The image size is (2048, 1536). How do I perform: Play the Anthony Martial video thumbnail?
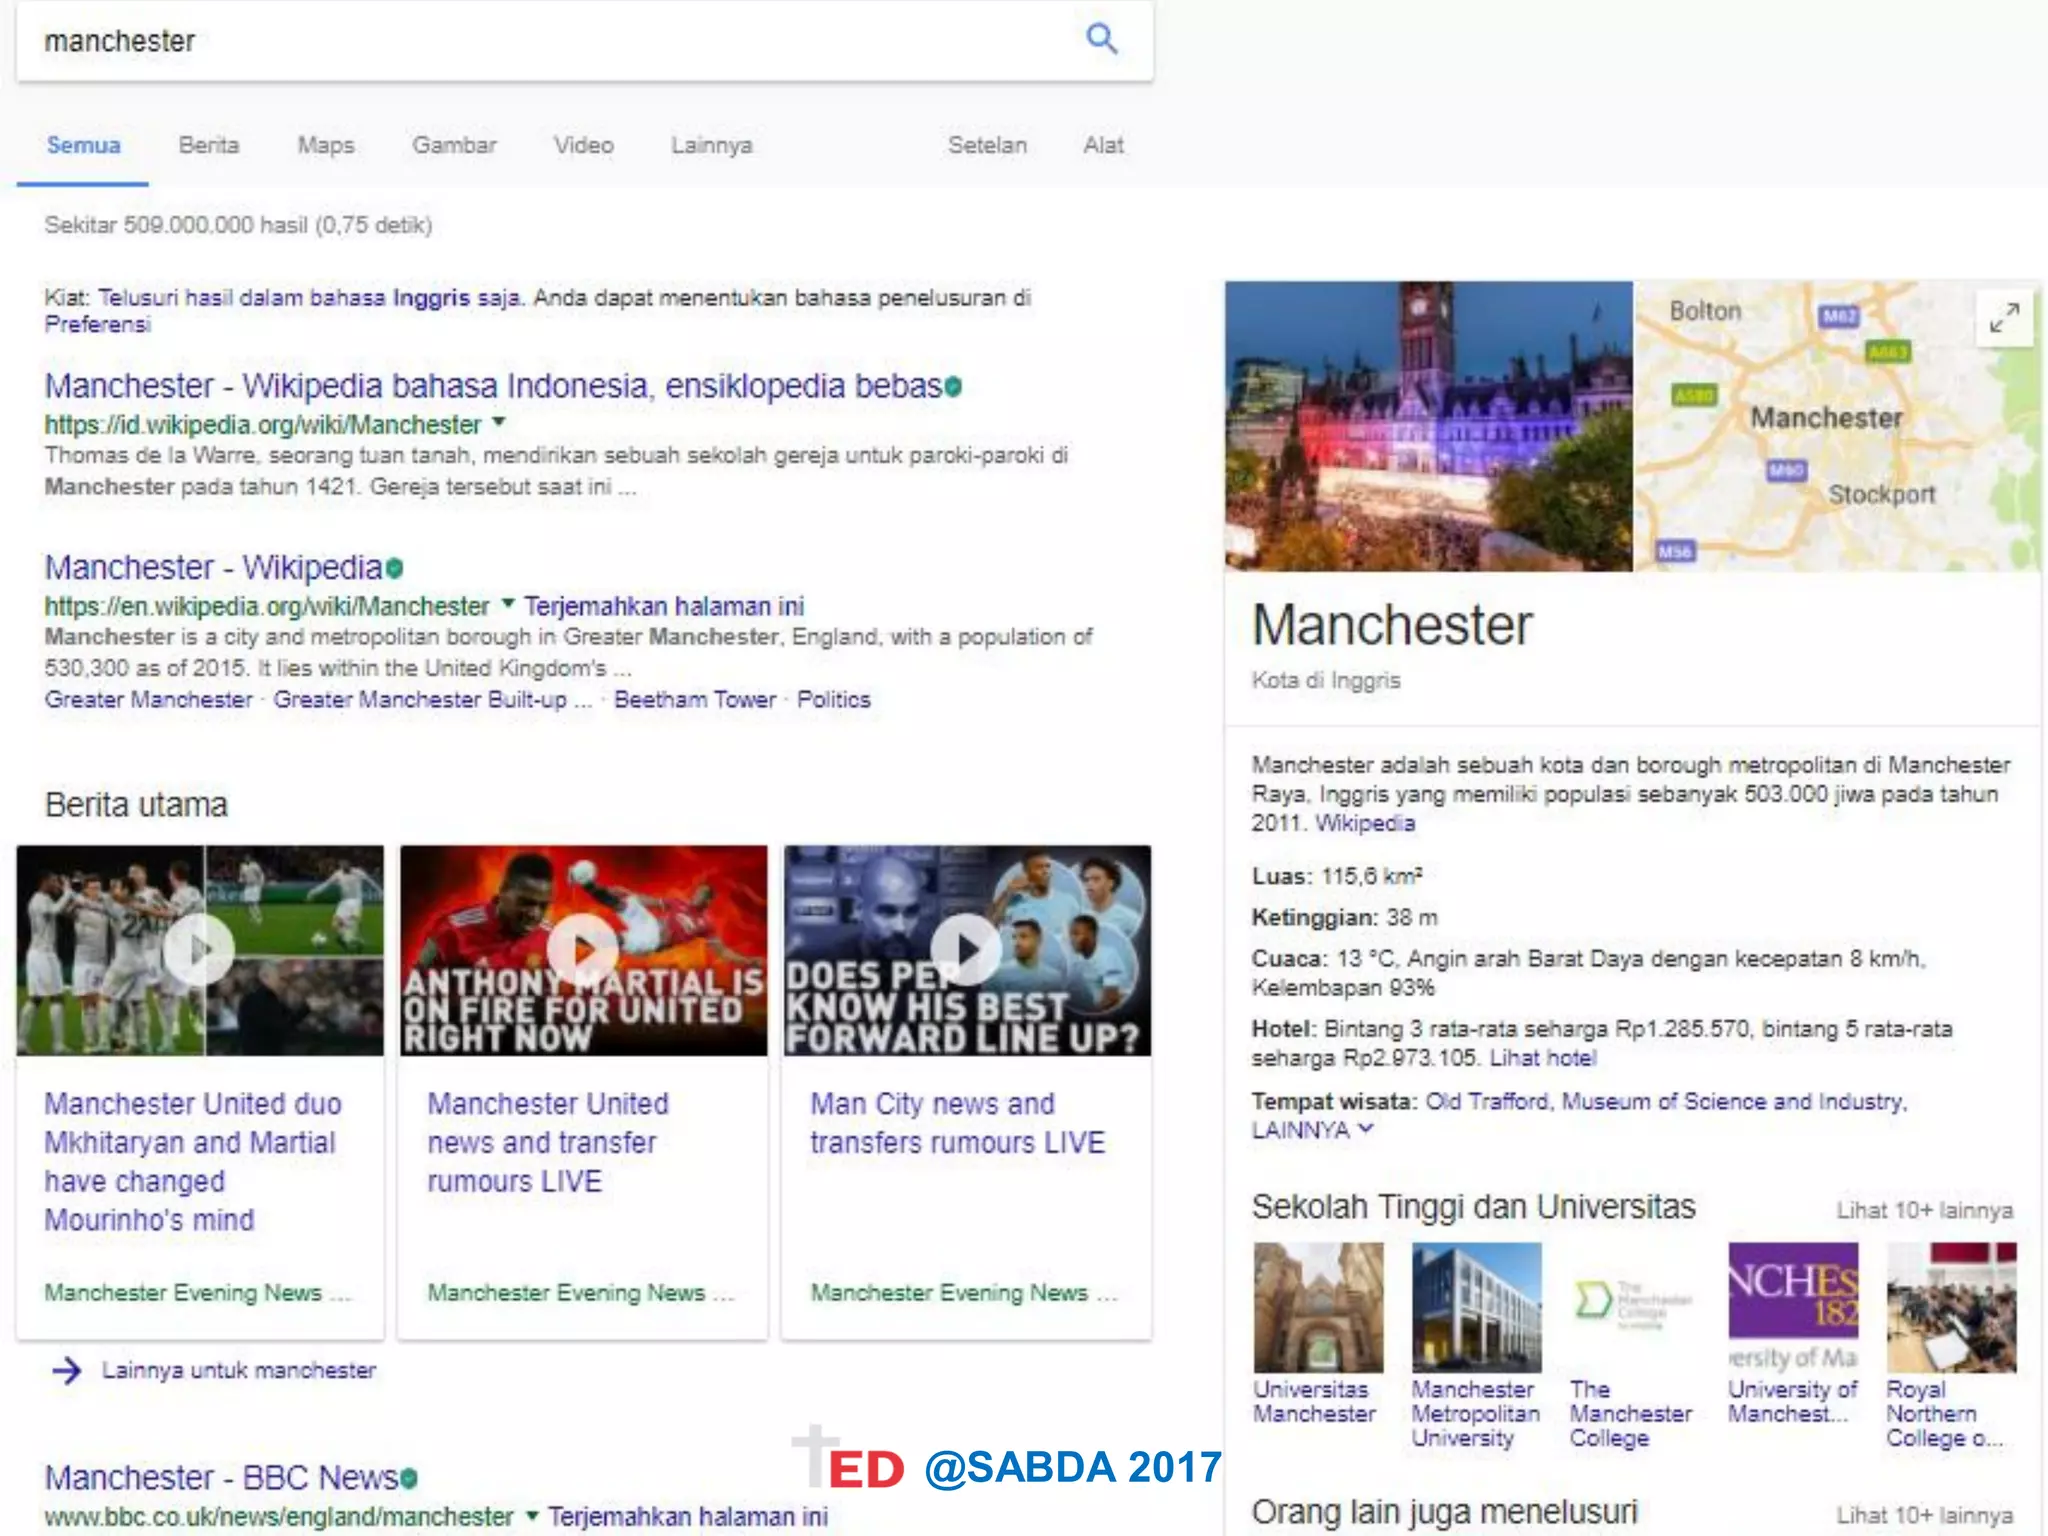point(583,949)
